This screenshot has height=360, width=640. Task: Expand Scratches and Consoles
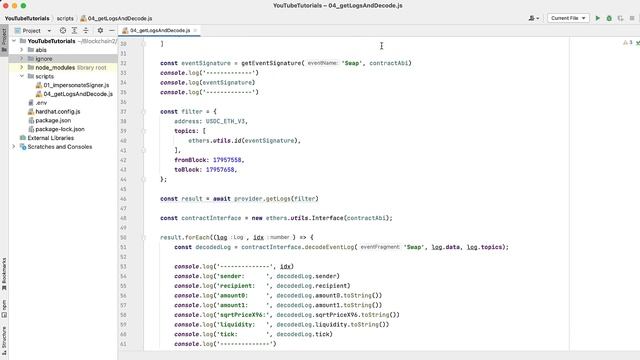click(14, 147)
